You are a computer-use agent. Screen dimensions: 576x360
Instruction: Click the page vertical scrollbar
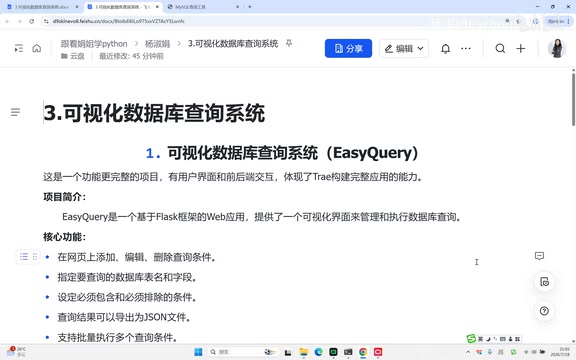(573, 99)
